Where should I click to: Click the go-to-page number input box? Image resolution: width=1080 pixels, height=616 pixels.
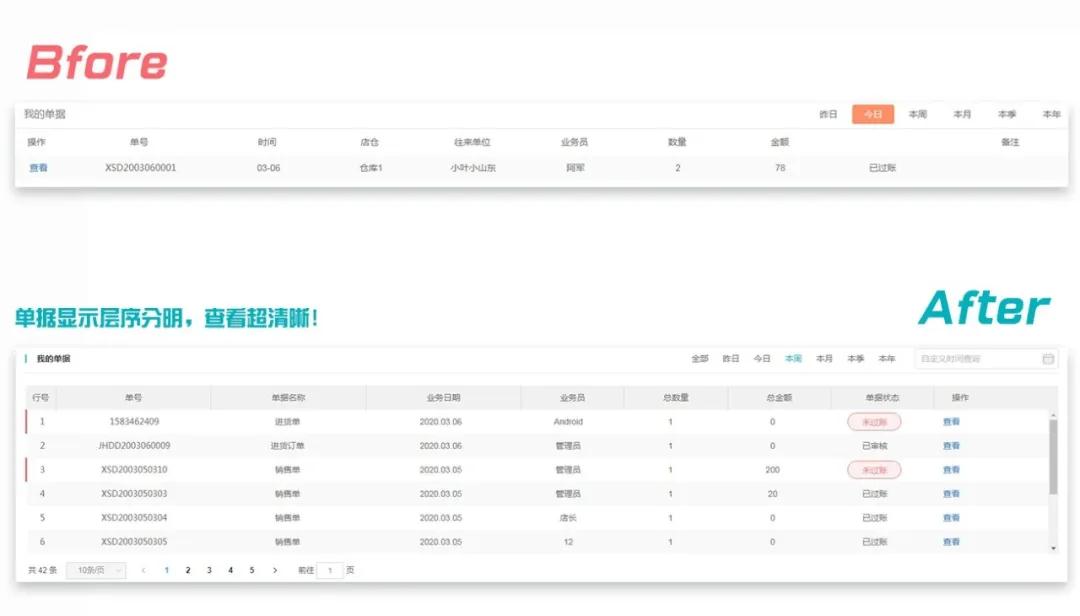tap(330, 570)
